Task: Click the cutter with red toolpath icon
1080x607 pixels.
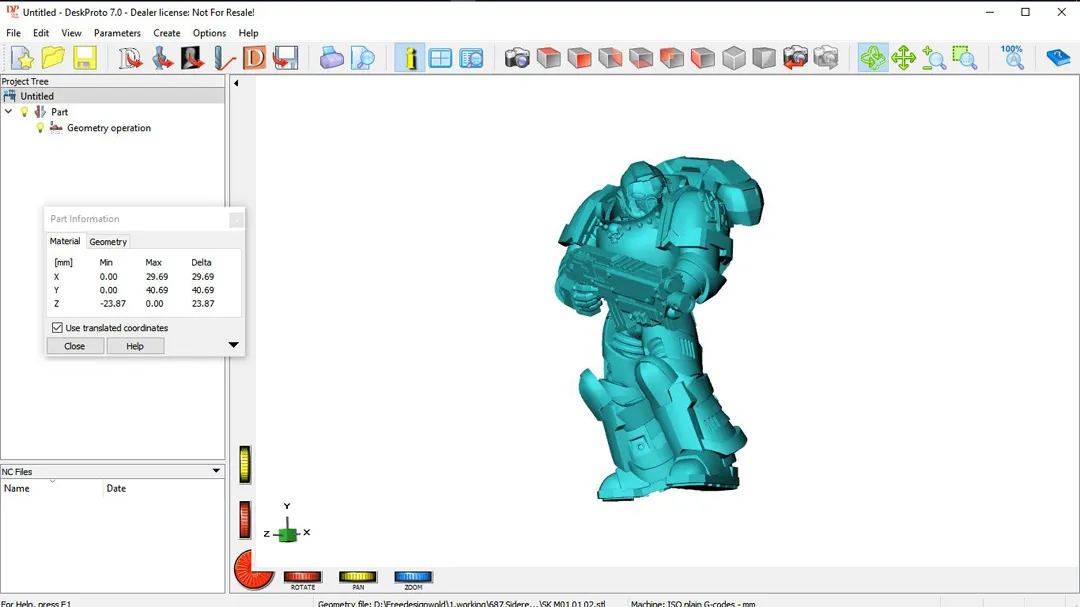Action: point(224,58)
